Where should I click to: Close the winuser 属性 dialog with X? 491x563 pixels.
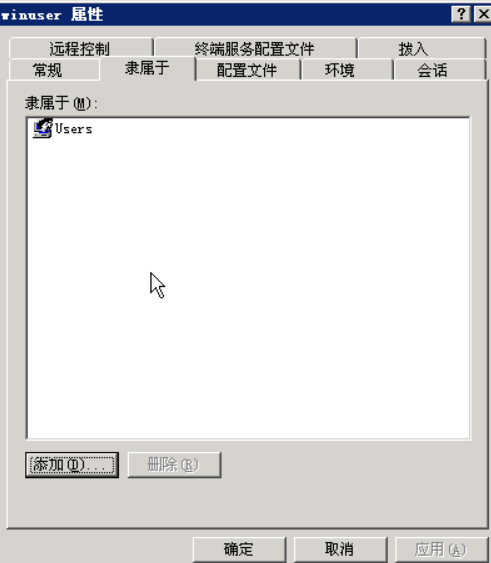(x=483, y=14)
